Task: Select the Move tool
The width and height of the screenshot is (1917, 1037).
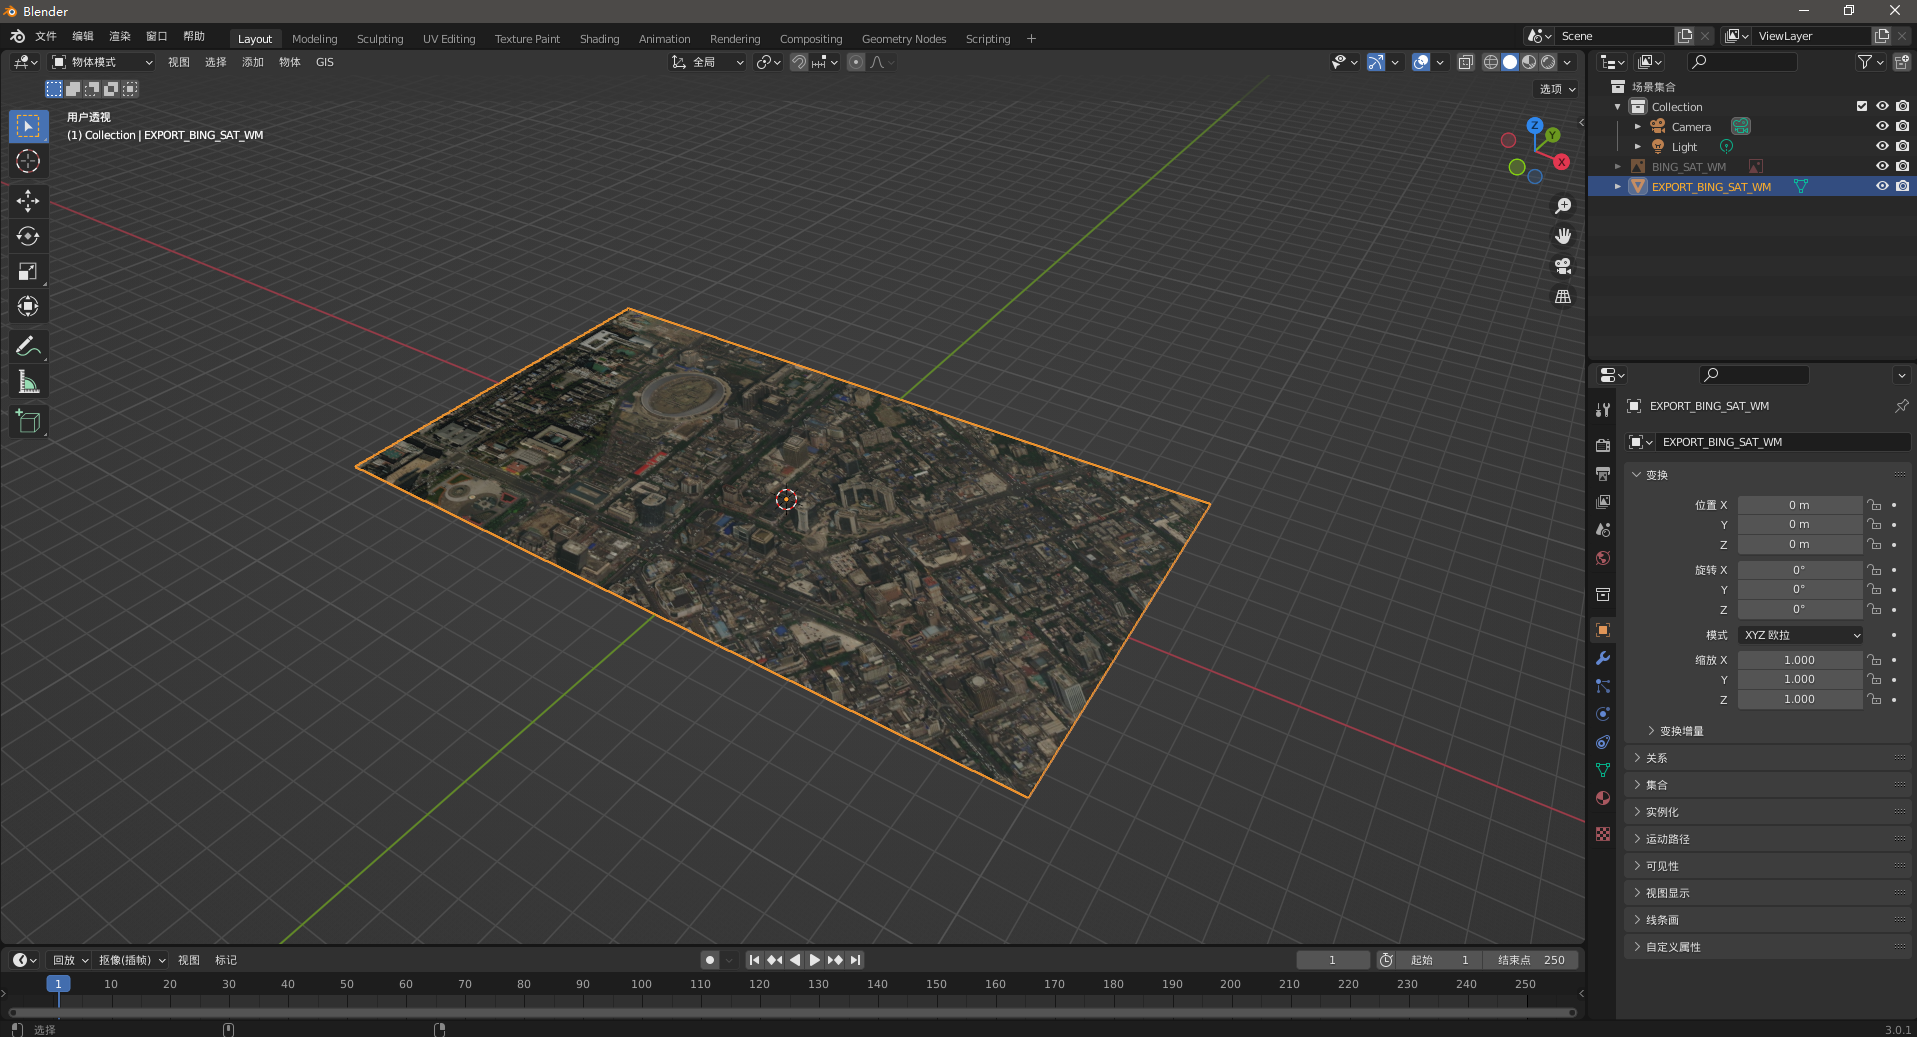Action: click(x=28, y=201)
